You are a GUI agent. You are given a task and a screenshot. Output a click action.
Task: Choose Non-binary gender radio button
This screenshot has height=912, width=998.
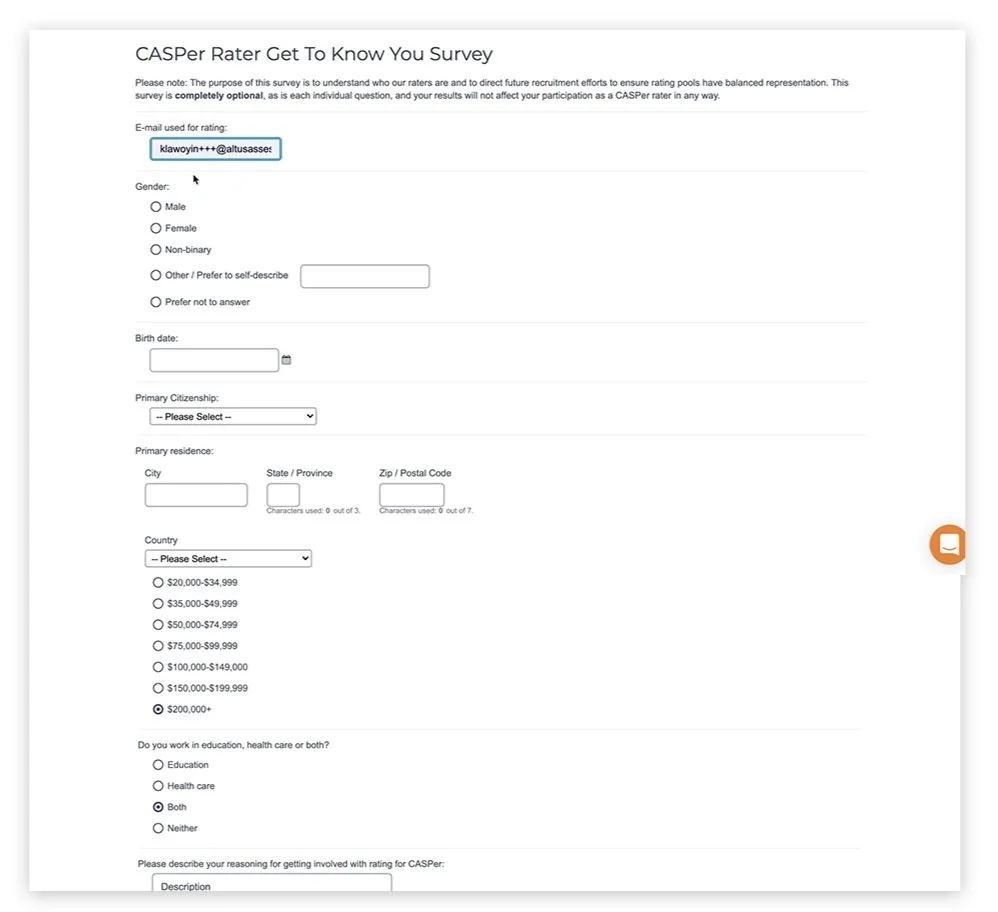point(155,249)
